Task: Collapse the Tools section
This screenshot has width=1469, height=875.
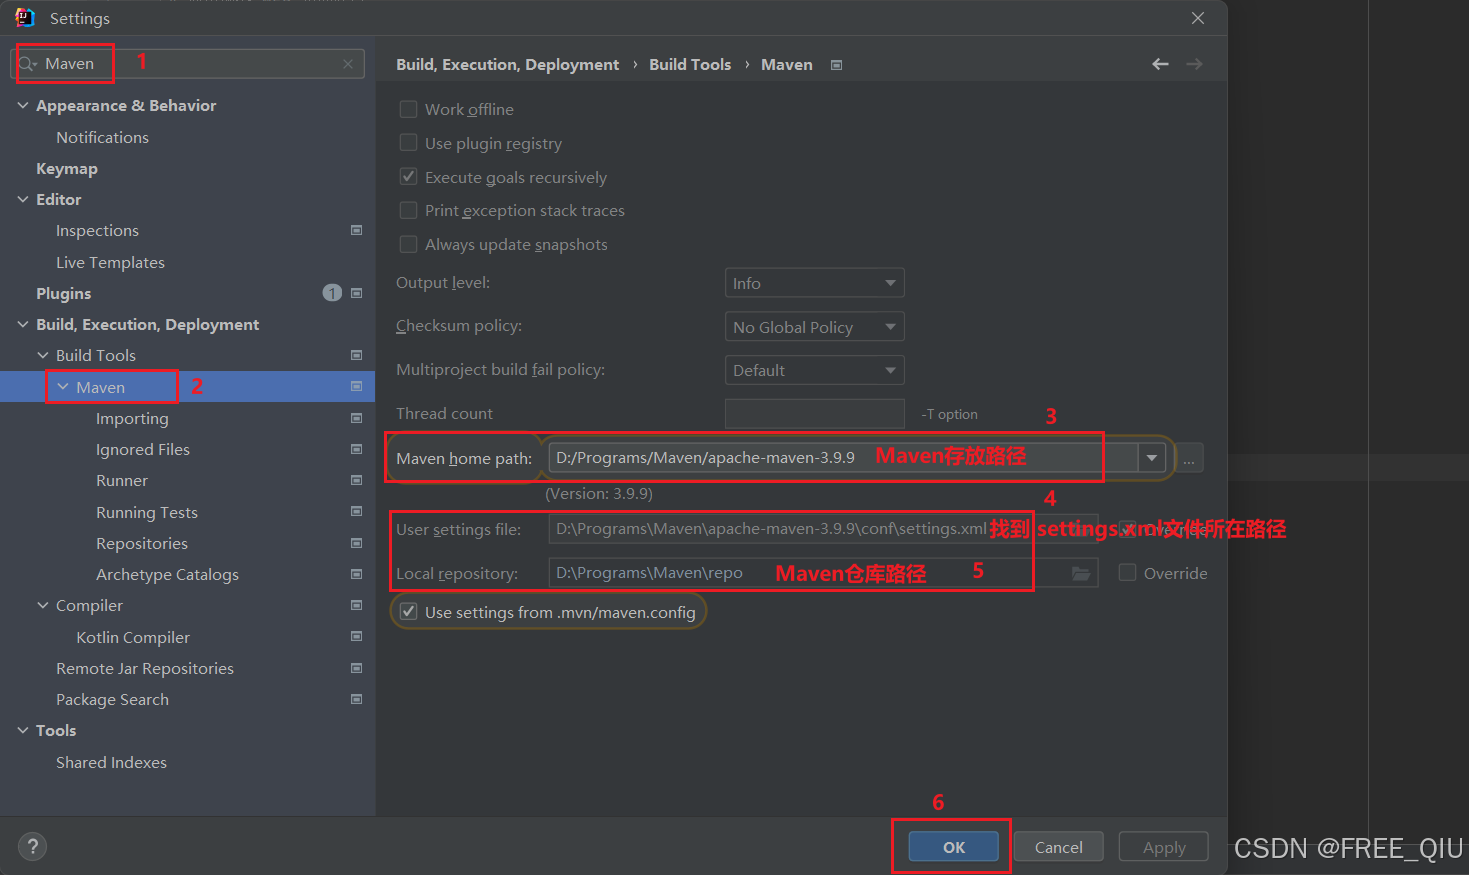Action: tap(23, 730)
